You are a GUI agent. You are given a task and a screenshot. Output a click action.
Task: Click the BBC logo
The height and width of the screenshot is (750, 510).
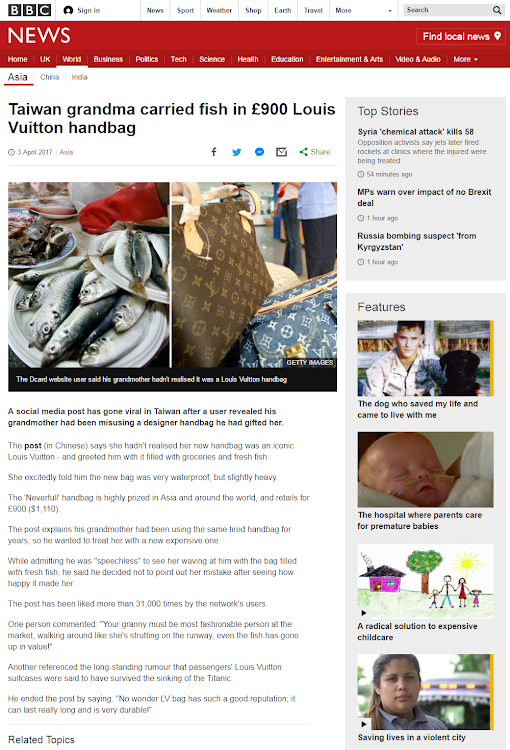pos(29,10)
